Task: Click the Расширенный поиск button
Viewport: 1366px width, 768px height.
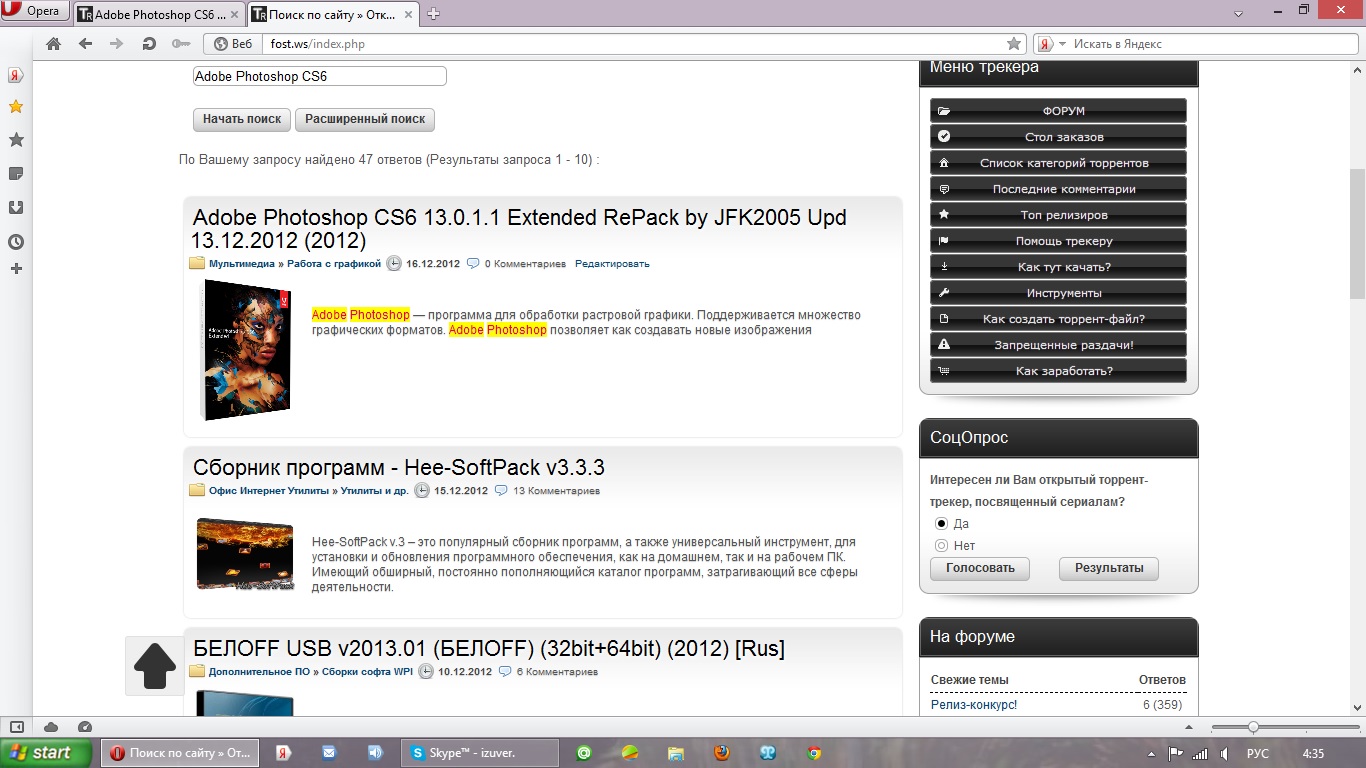Action: click(x=365, y=119)
